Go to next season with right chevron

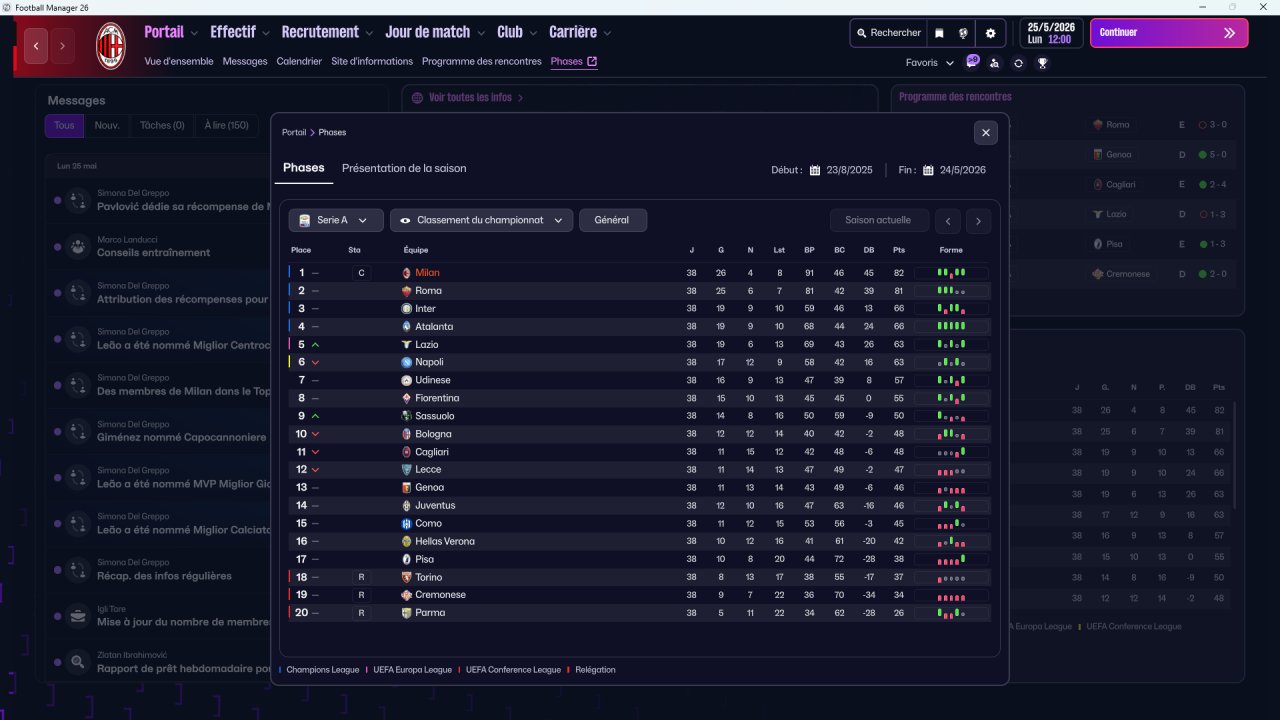pyautogui.click(x=979, y=221)
